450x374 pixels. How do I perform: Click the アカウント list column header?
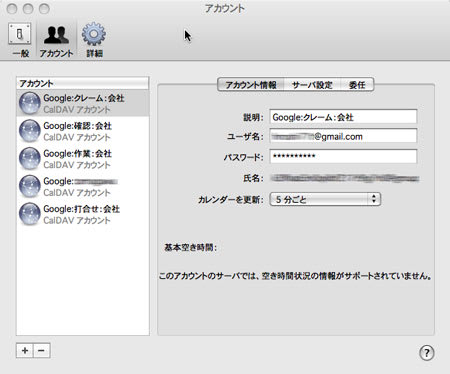[x=83, y=83]
